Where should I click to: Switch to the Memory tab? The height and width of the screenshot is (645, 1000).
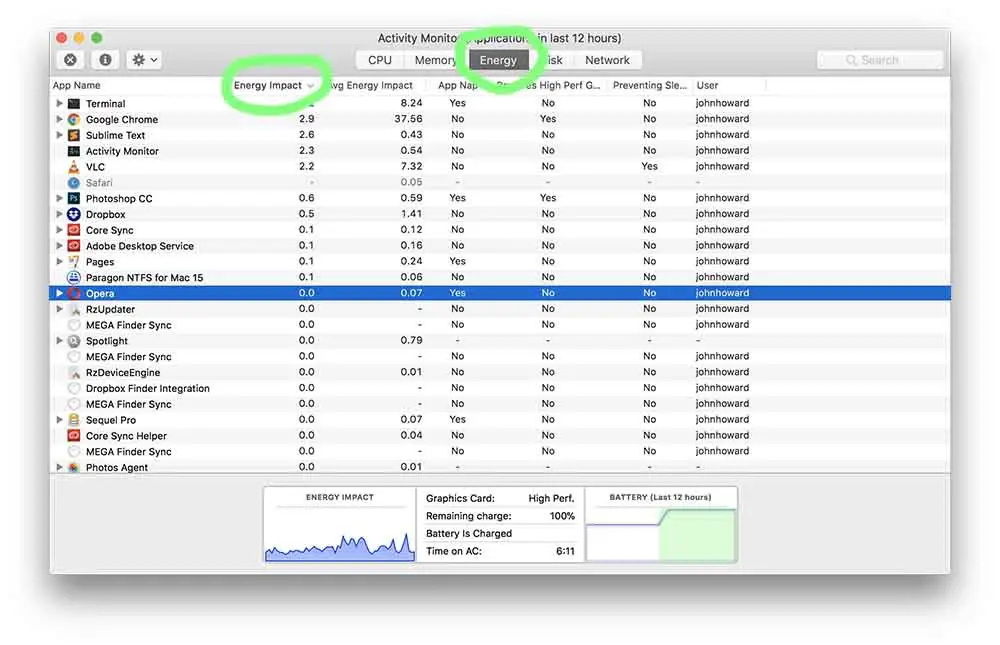point(436,60)
